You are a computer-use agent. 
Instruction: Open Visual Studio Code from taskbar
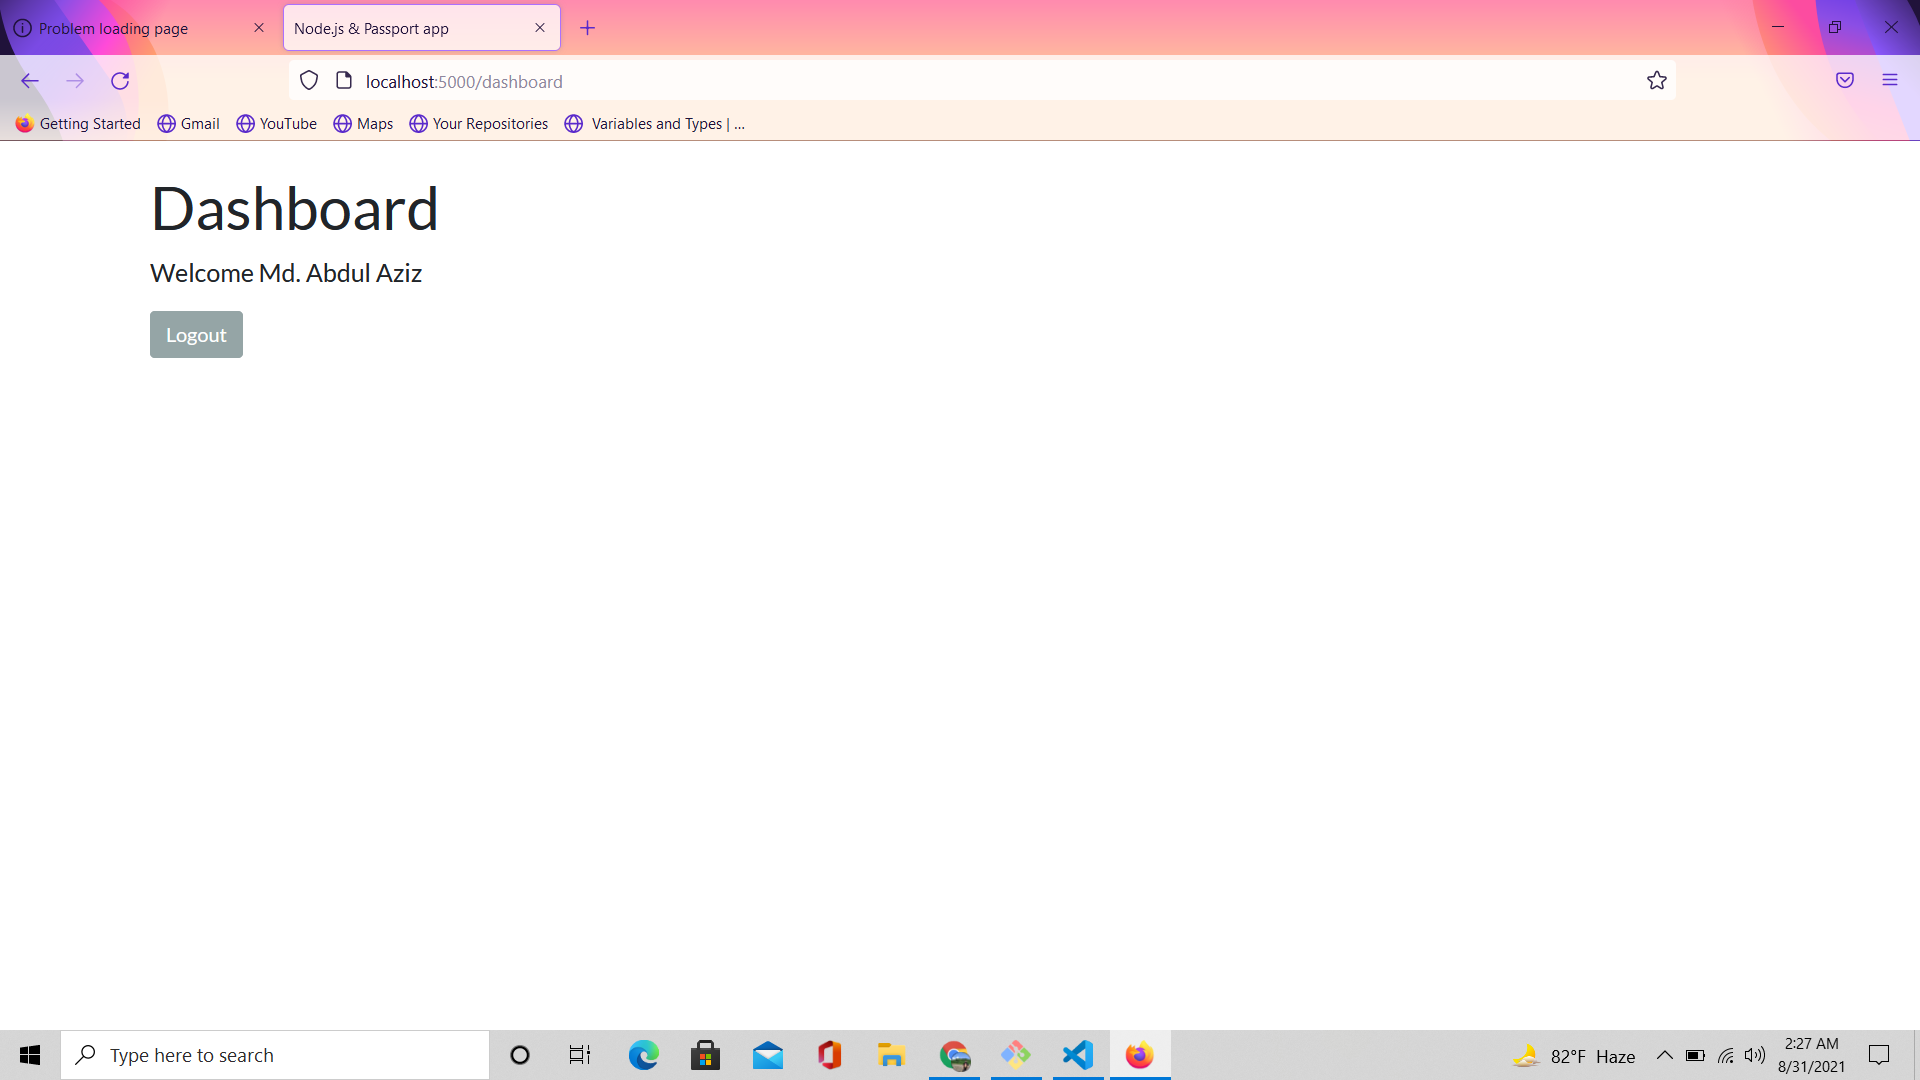click(1078, 1055)
